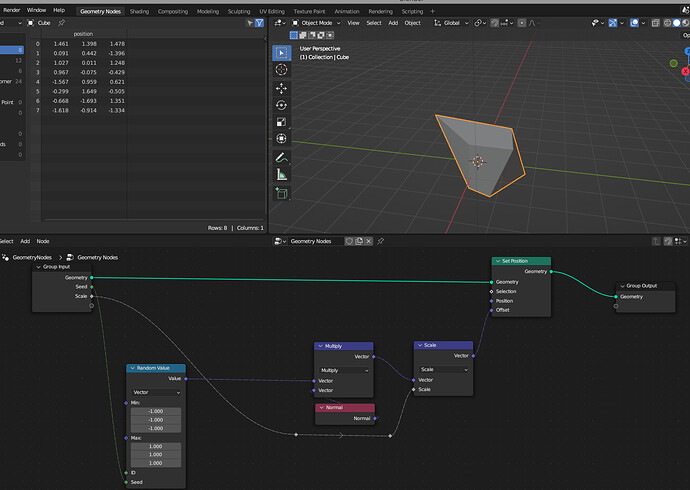This screenshot has height=490, width=690.
Task: Select the Add Cube tool in viewport
Action: [282, 193]
